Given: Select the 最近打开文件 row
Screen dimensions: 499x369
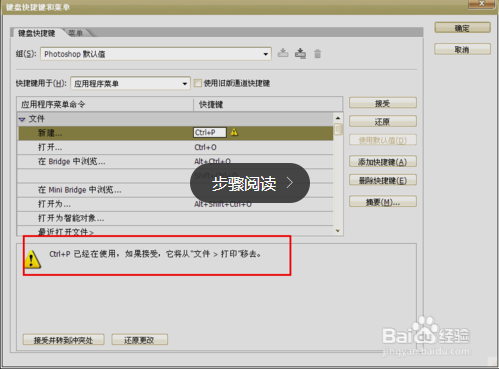Looking at the screenshot, I should [175, 231].
